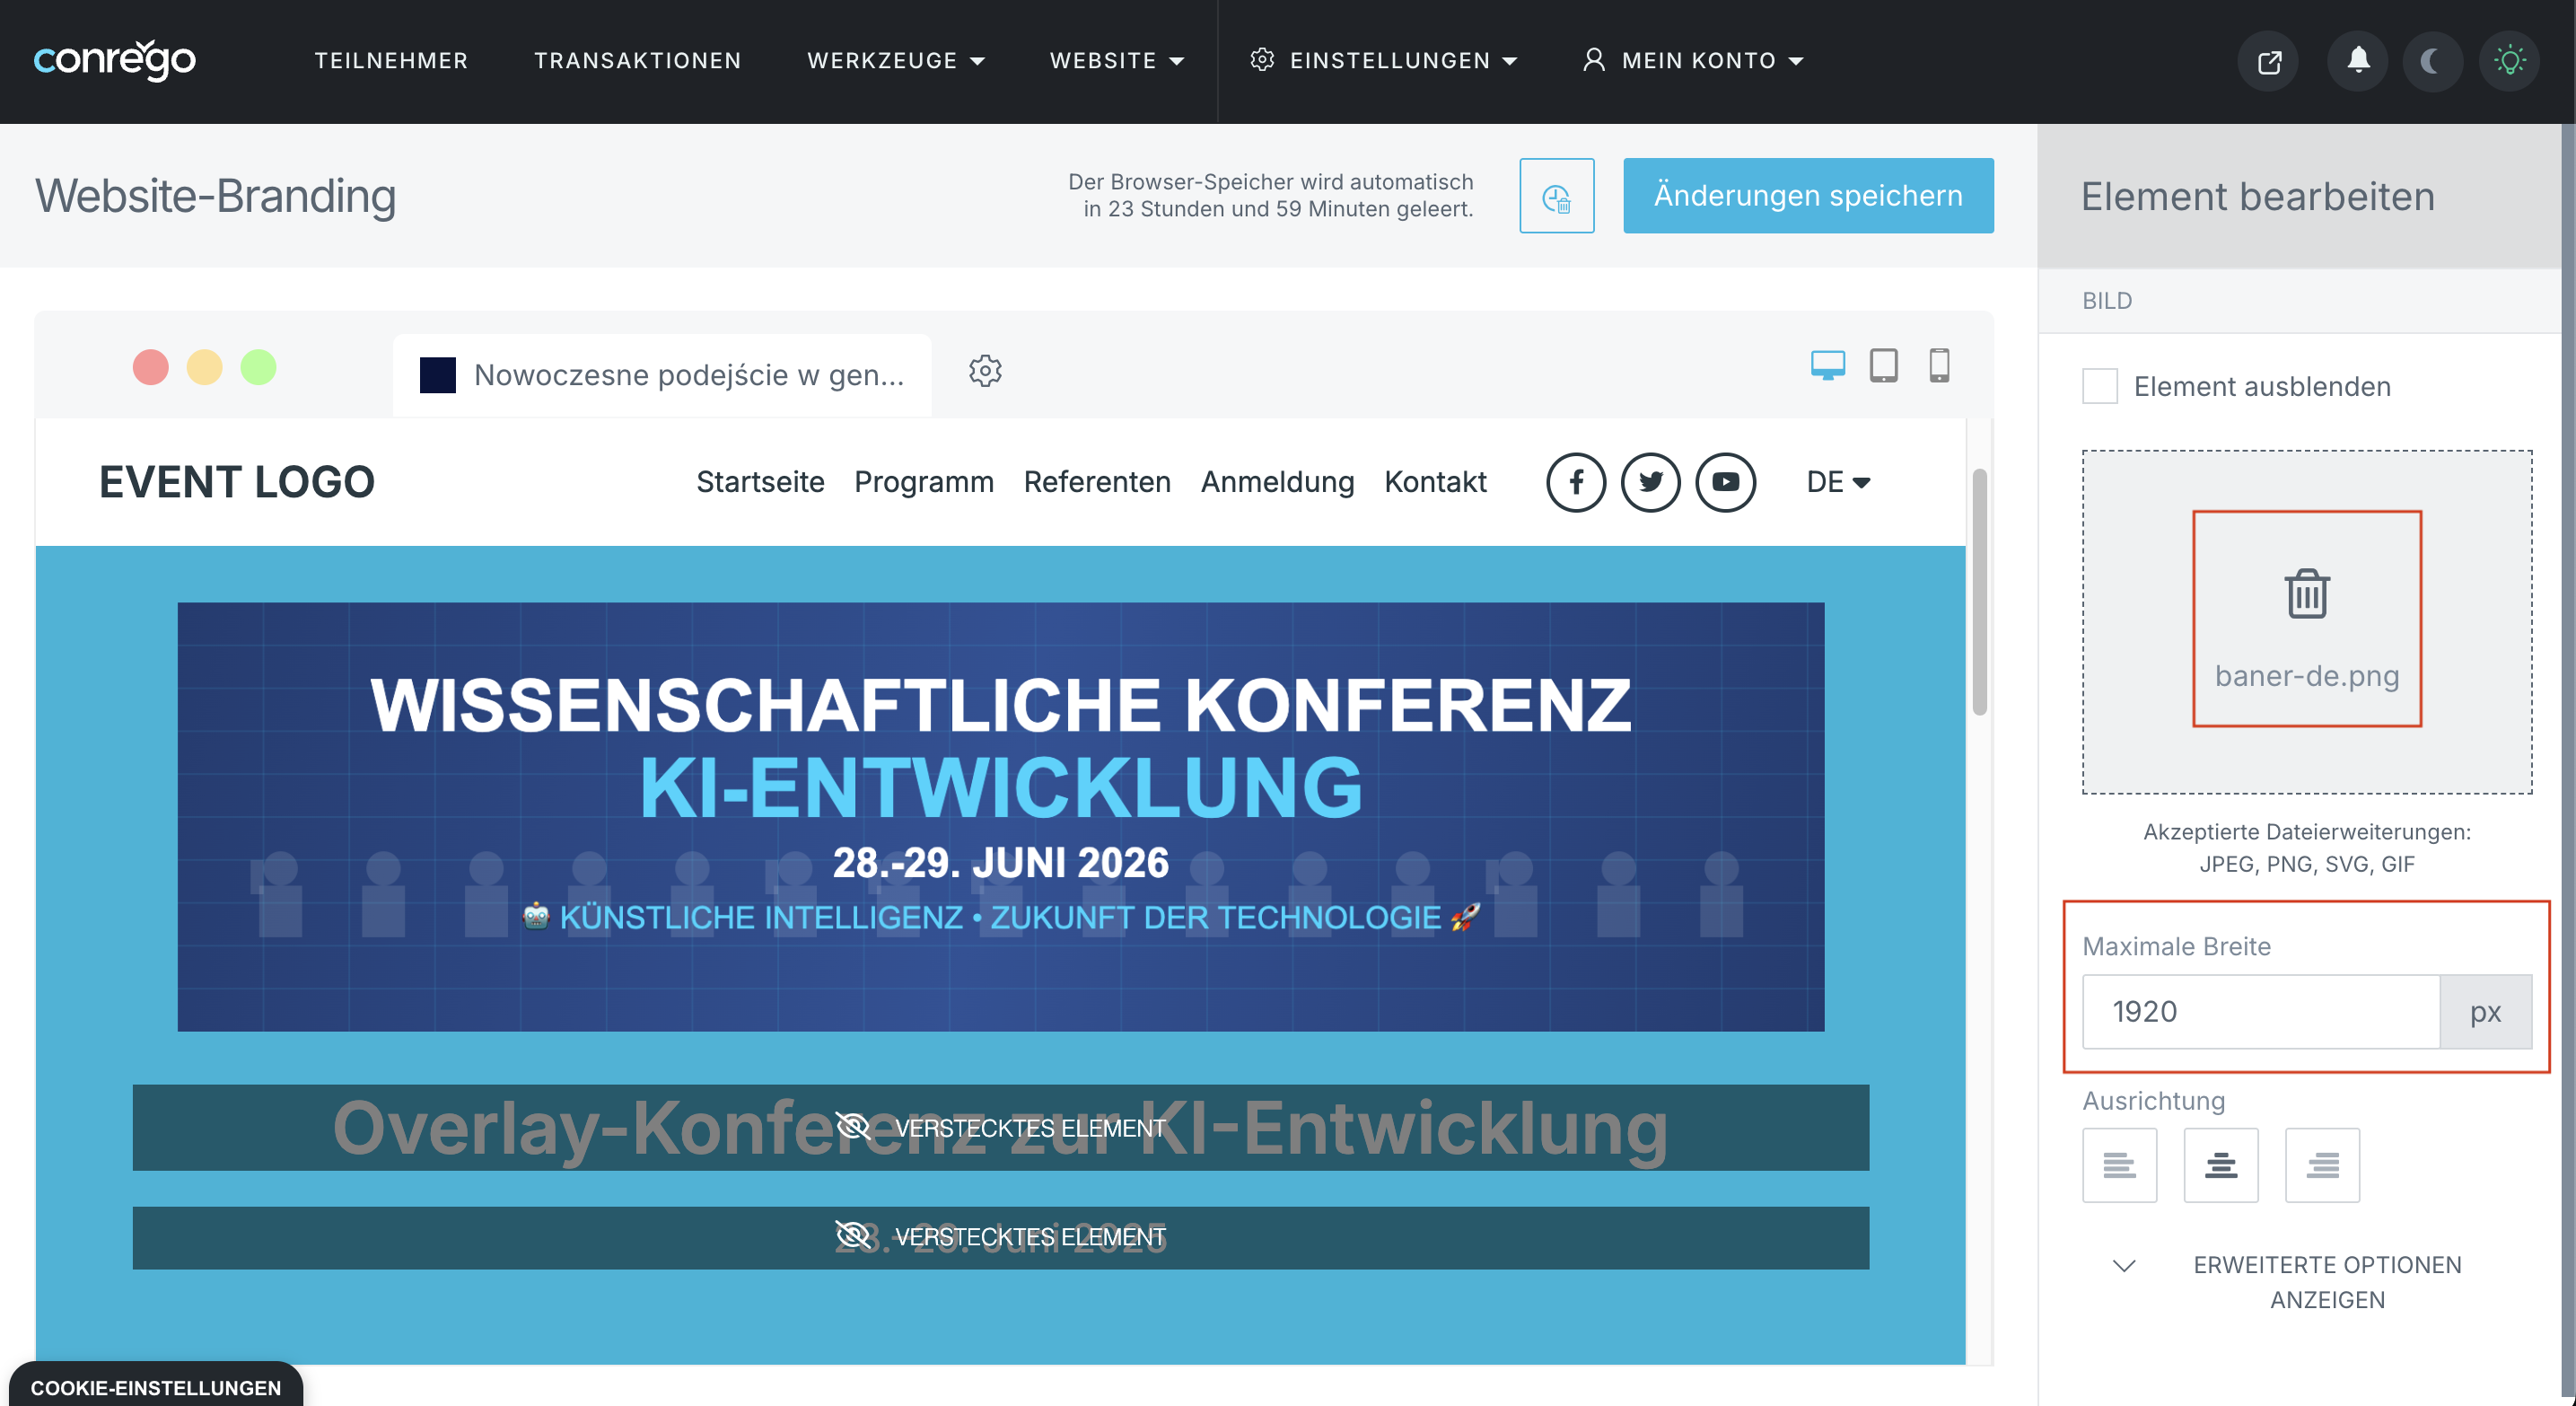Enable the Element ausblenden checkbox
The height and width of the screenshot is (1406, 2576).
[x=2099, y=386]
